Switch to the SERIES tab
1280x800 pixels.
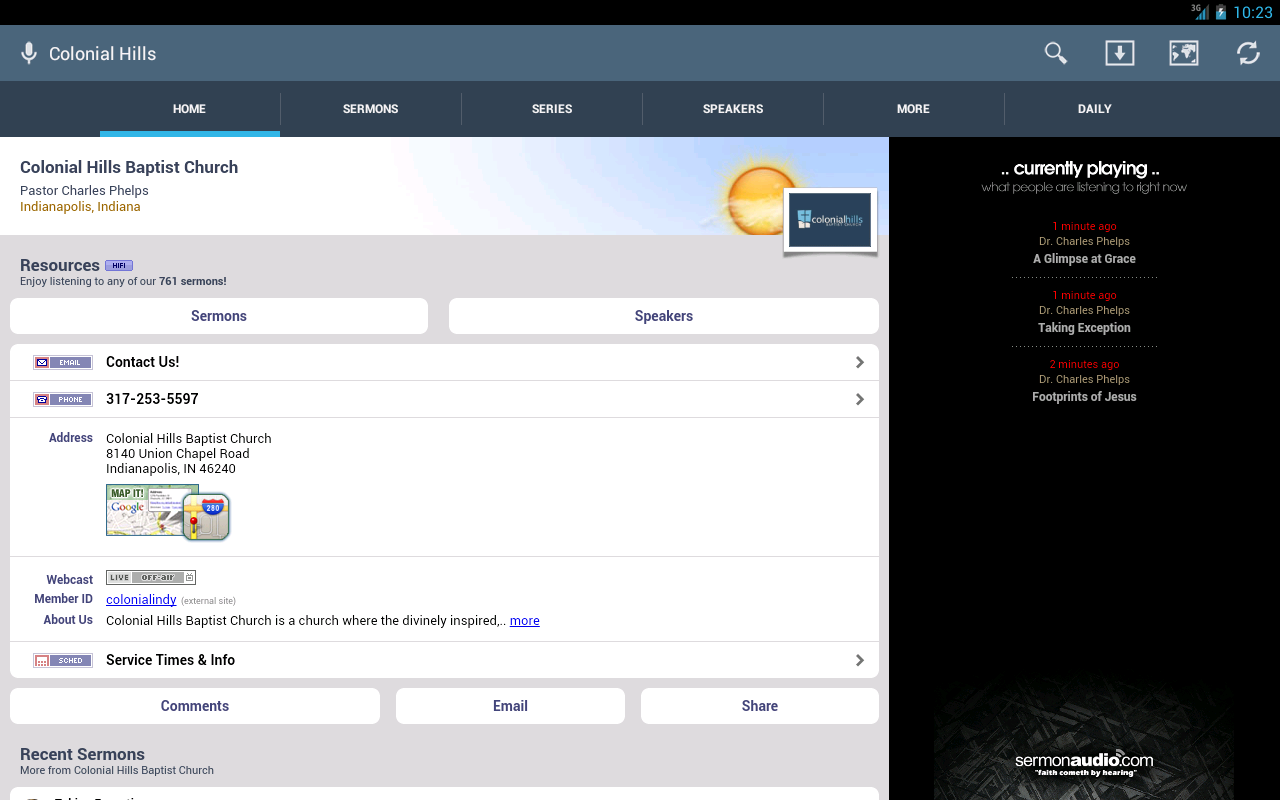(x=552, y=109)
